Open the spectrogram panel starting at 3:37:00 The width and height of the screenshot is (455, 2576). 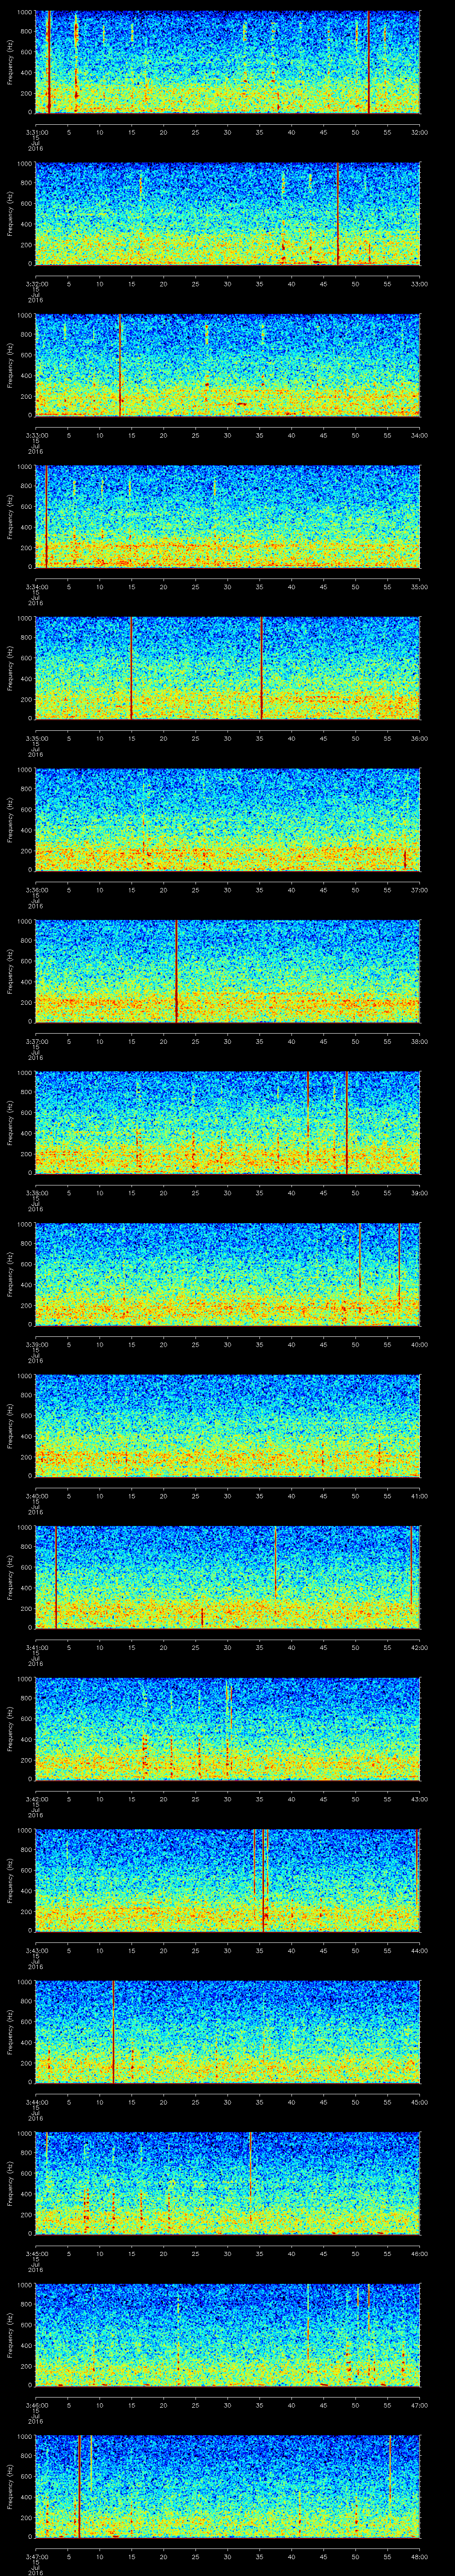[228, 971]
